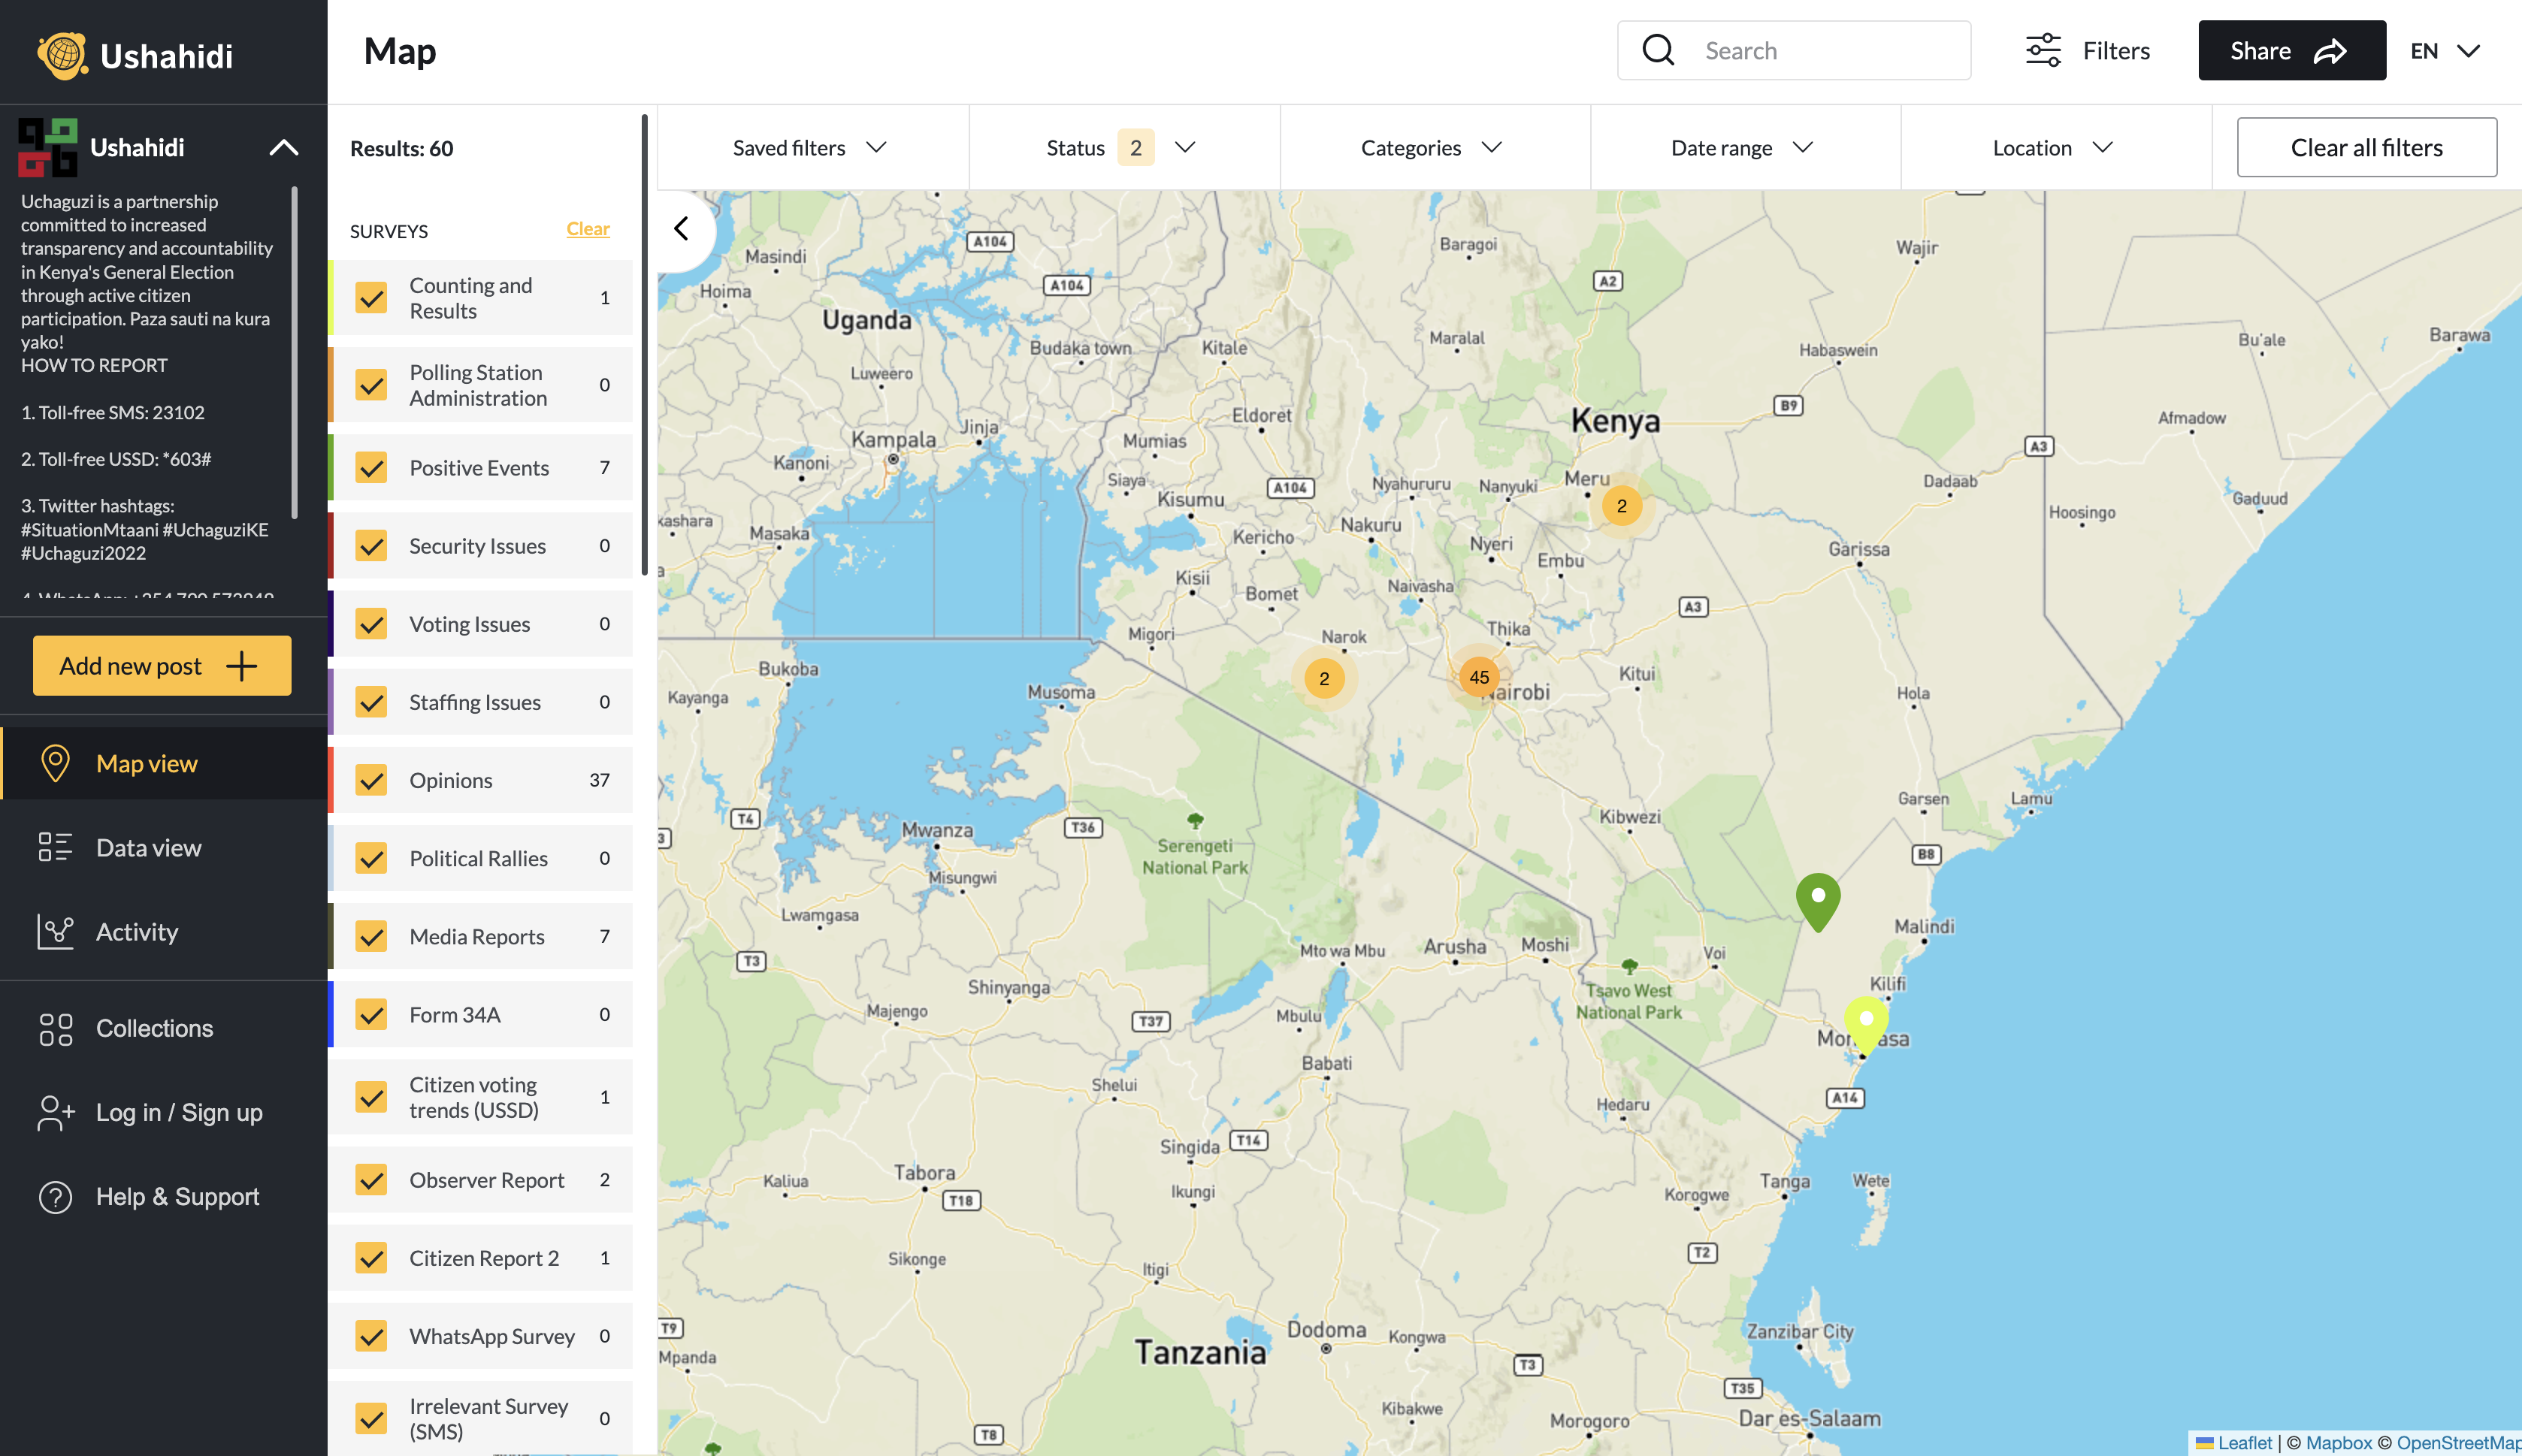Viewport: 2522px width, 1456px height.
Task: Uncheck the Opinions survey checkbox
Action: coord(372,780)
